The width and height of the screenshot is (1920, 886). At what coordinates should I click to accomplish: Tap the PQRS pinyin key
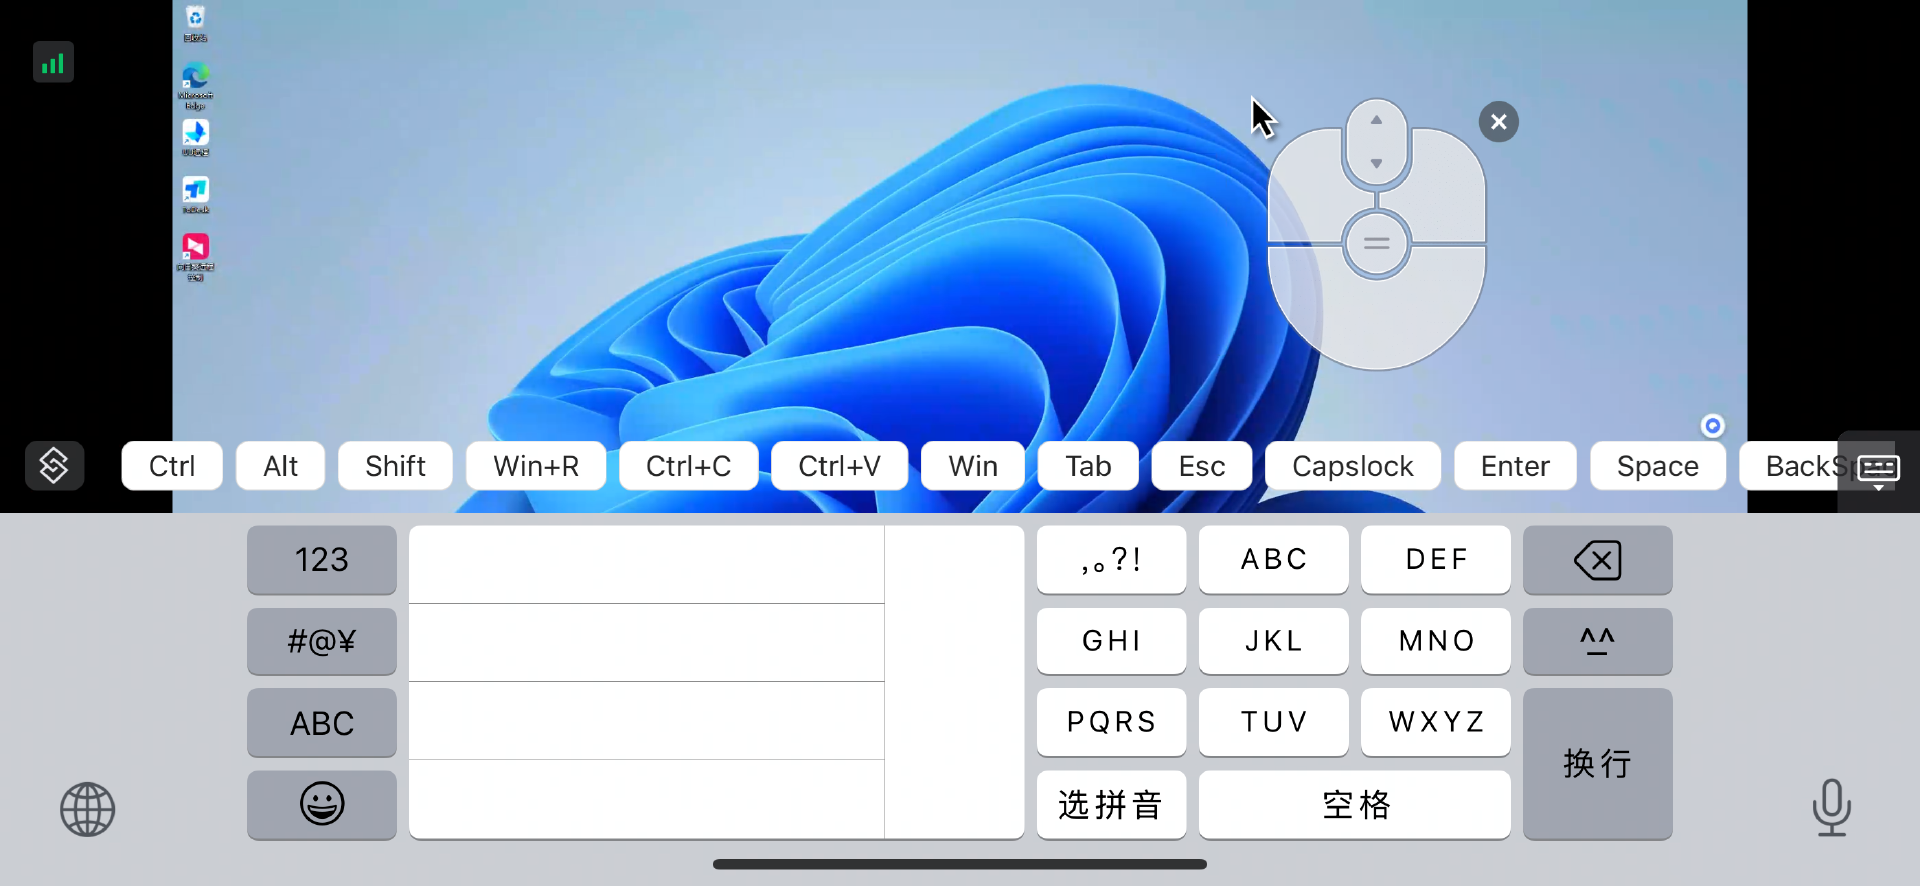click(x=1111, y=722)
